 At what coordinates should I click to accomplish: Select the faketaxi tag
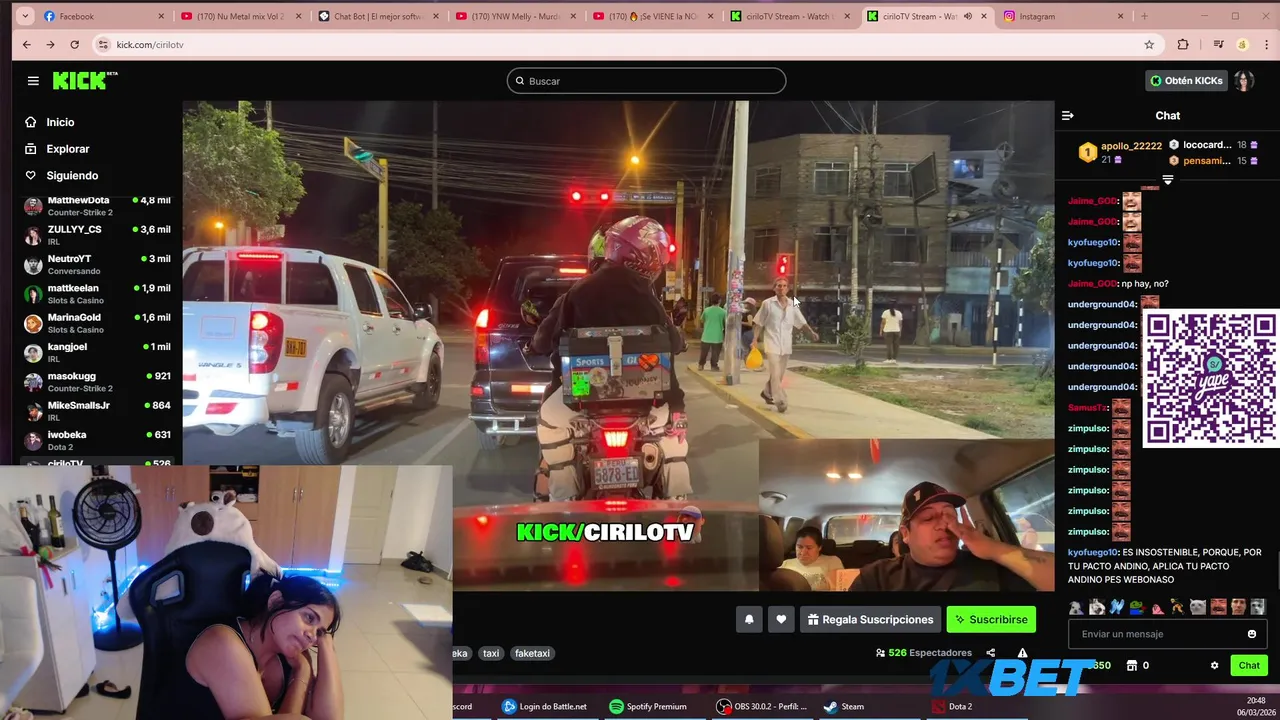click(x=533, y=653)
